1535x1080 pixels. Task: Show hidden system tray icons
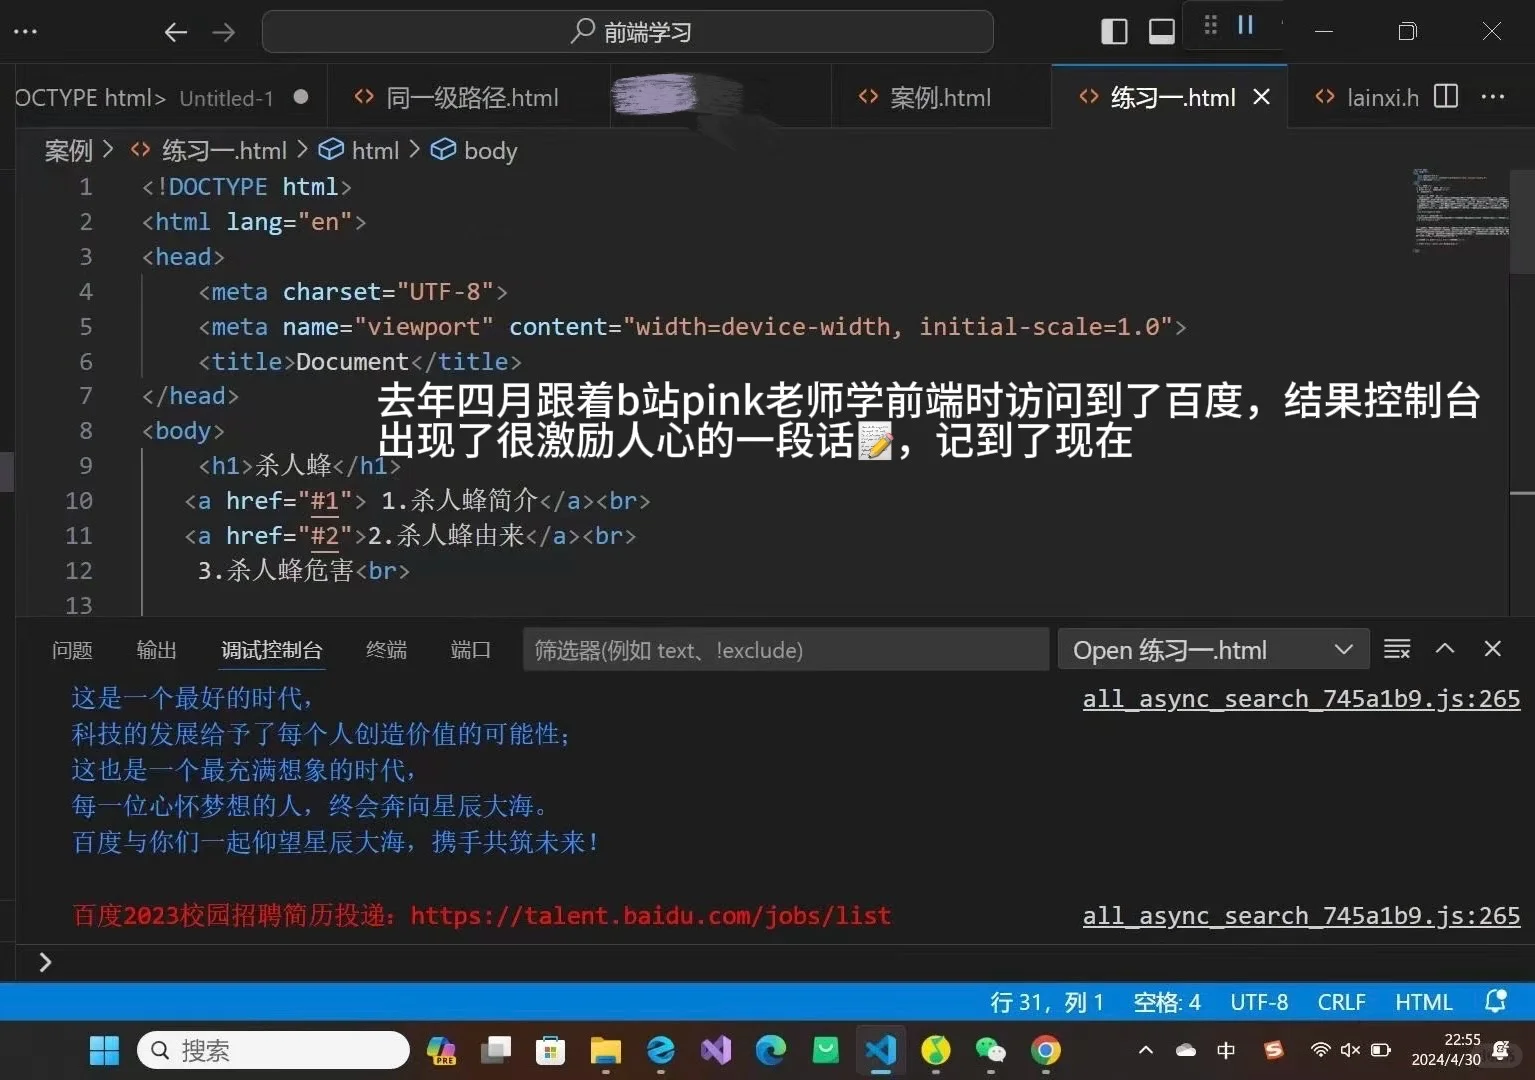click(x=1146, y=1050)
